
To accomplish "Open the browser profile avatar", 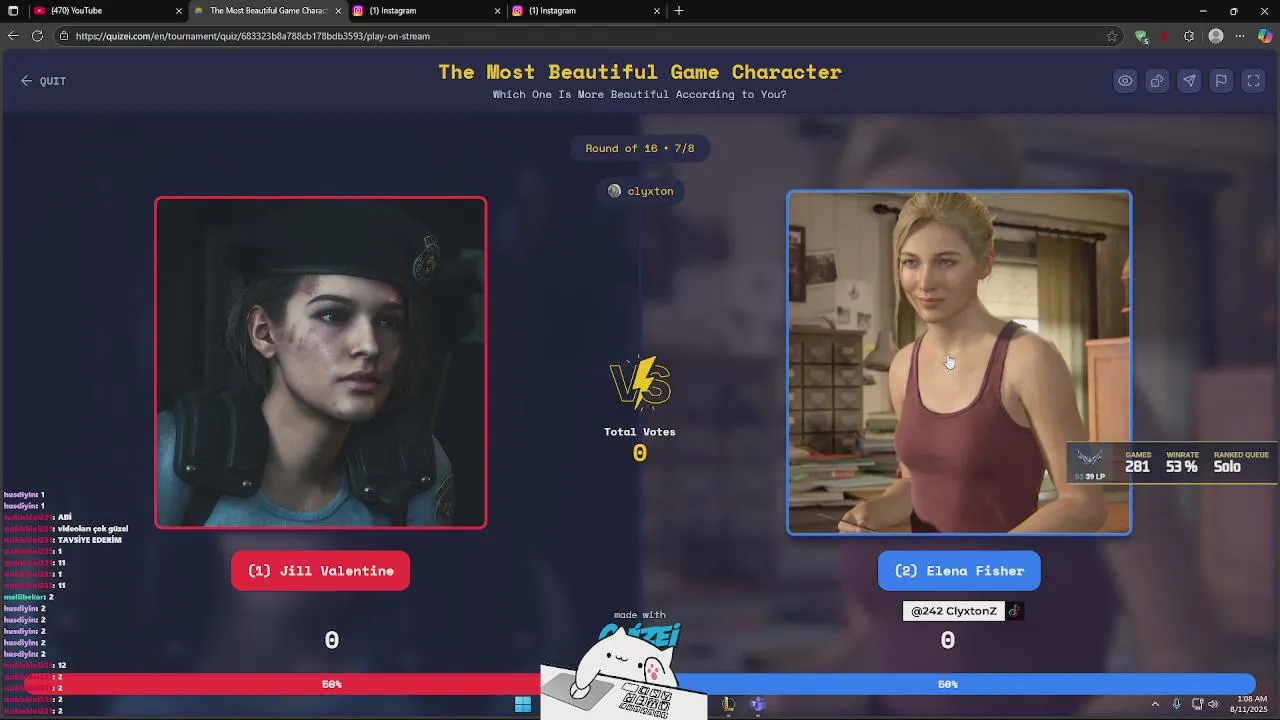I will click(x=1216, y=36).
